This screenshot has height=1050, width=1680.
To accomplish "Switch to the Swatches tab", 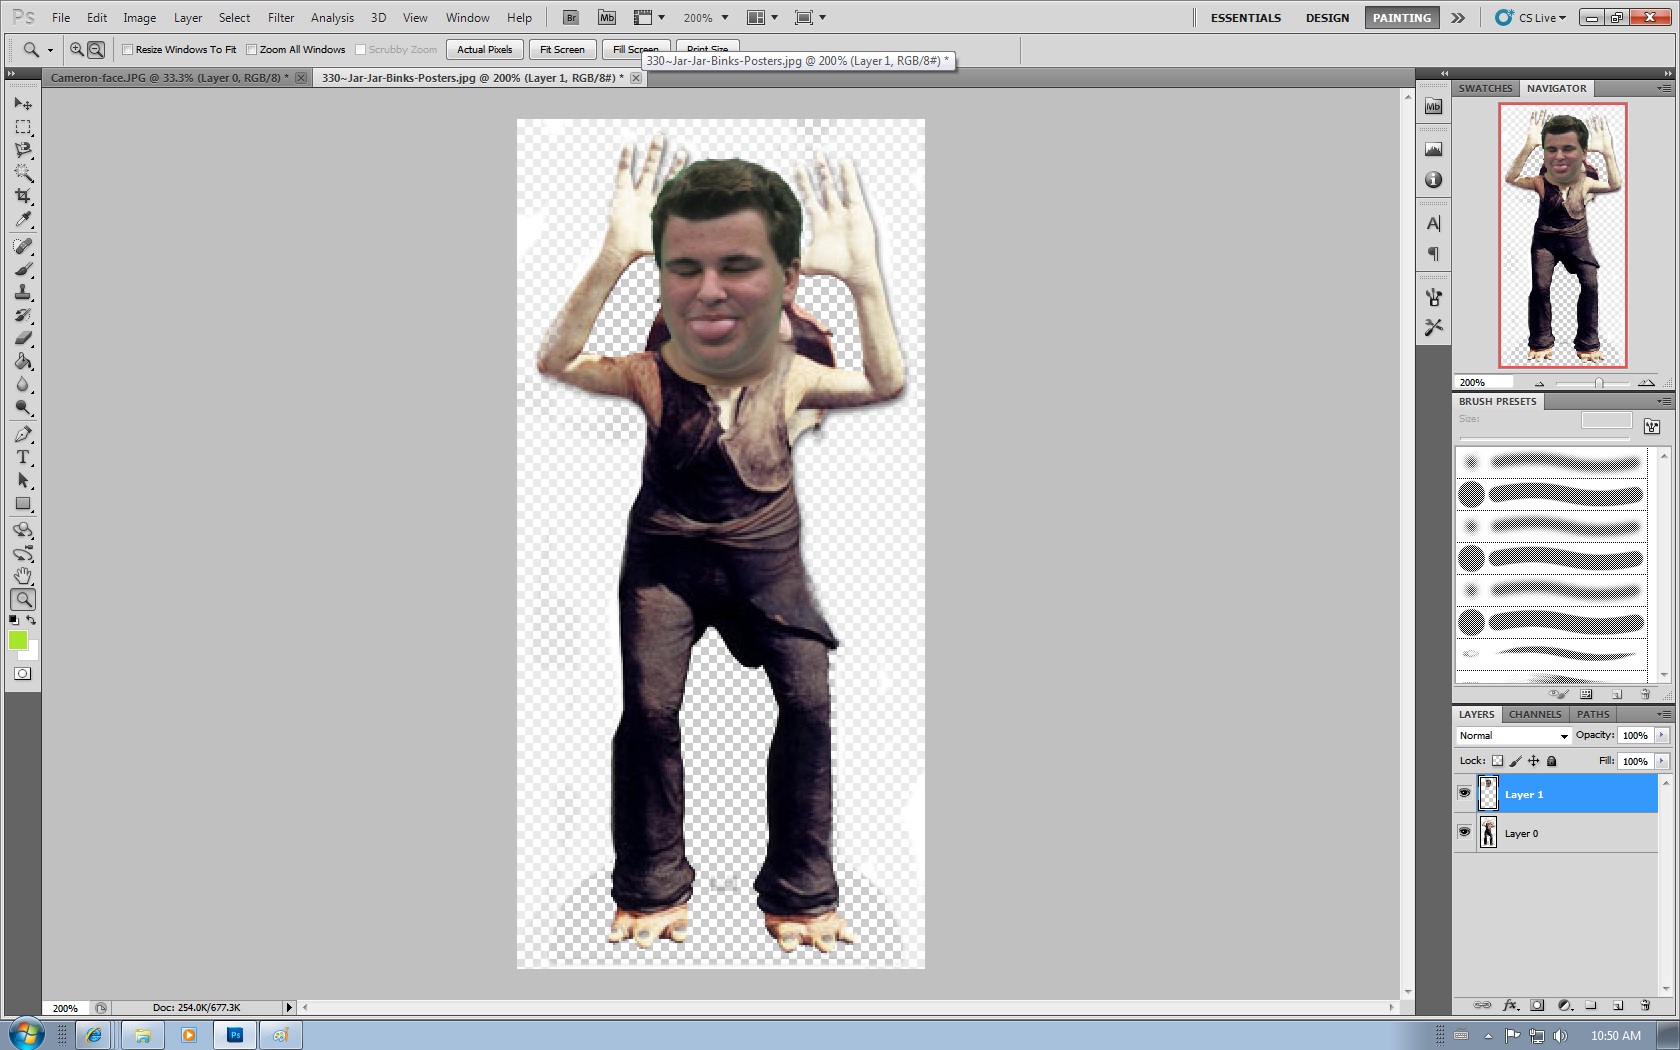I will tap(1485, 88).
